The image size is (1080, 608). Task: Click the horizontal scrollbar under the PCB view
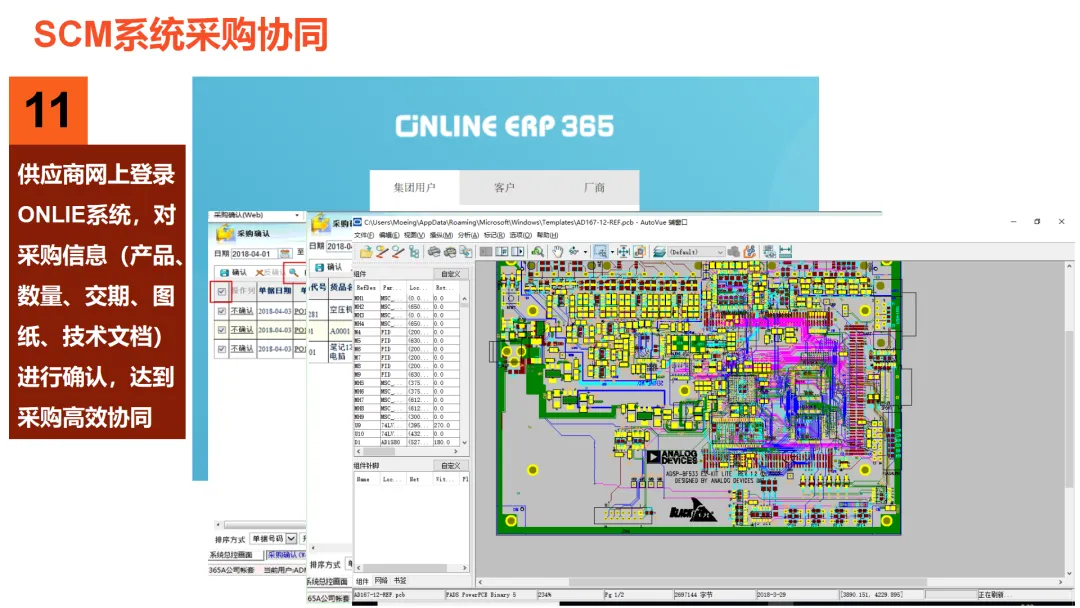point(770,582)
